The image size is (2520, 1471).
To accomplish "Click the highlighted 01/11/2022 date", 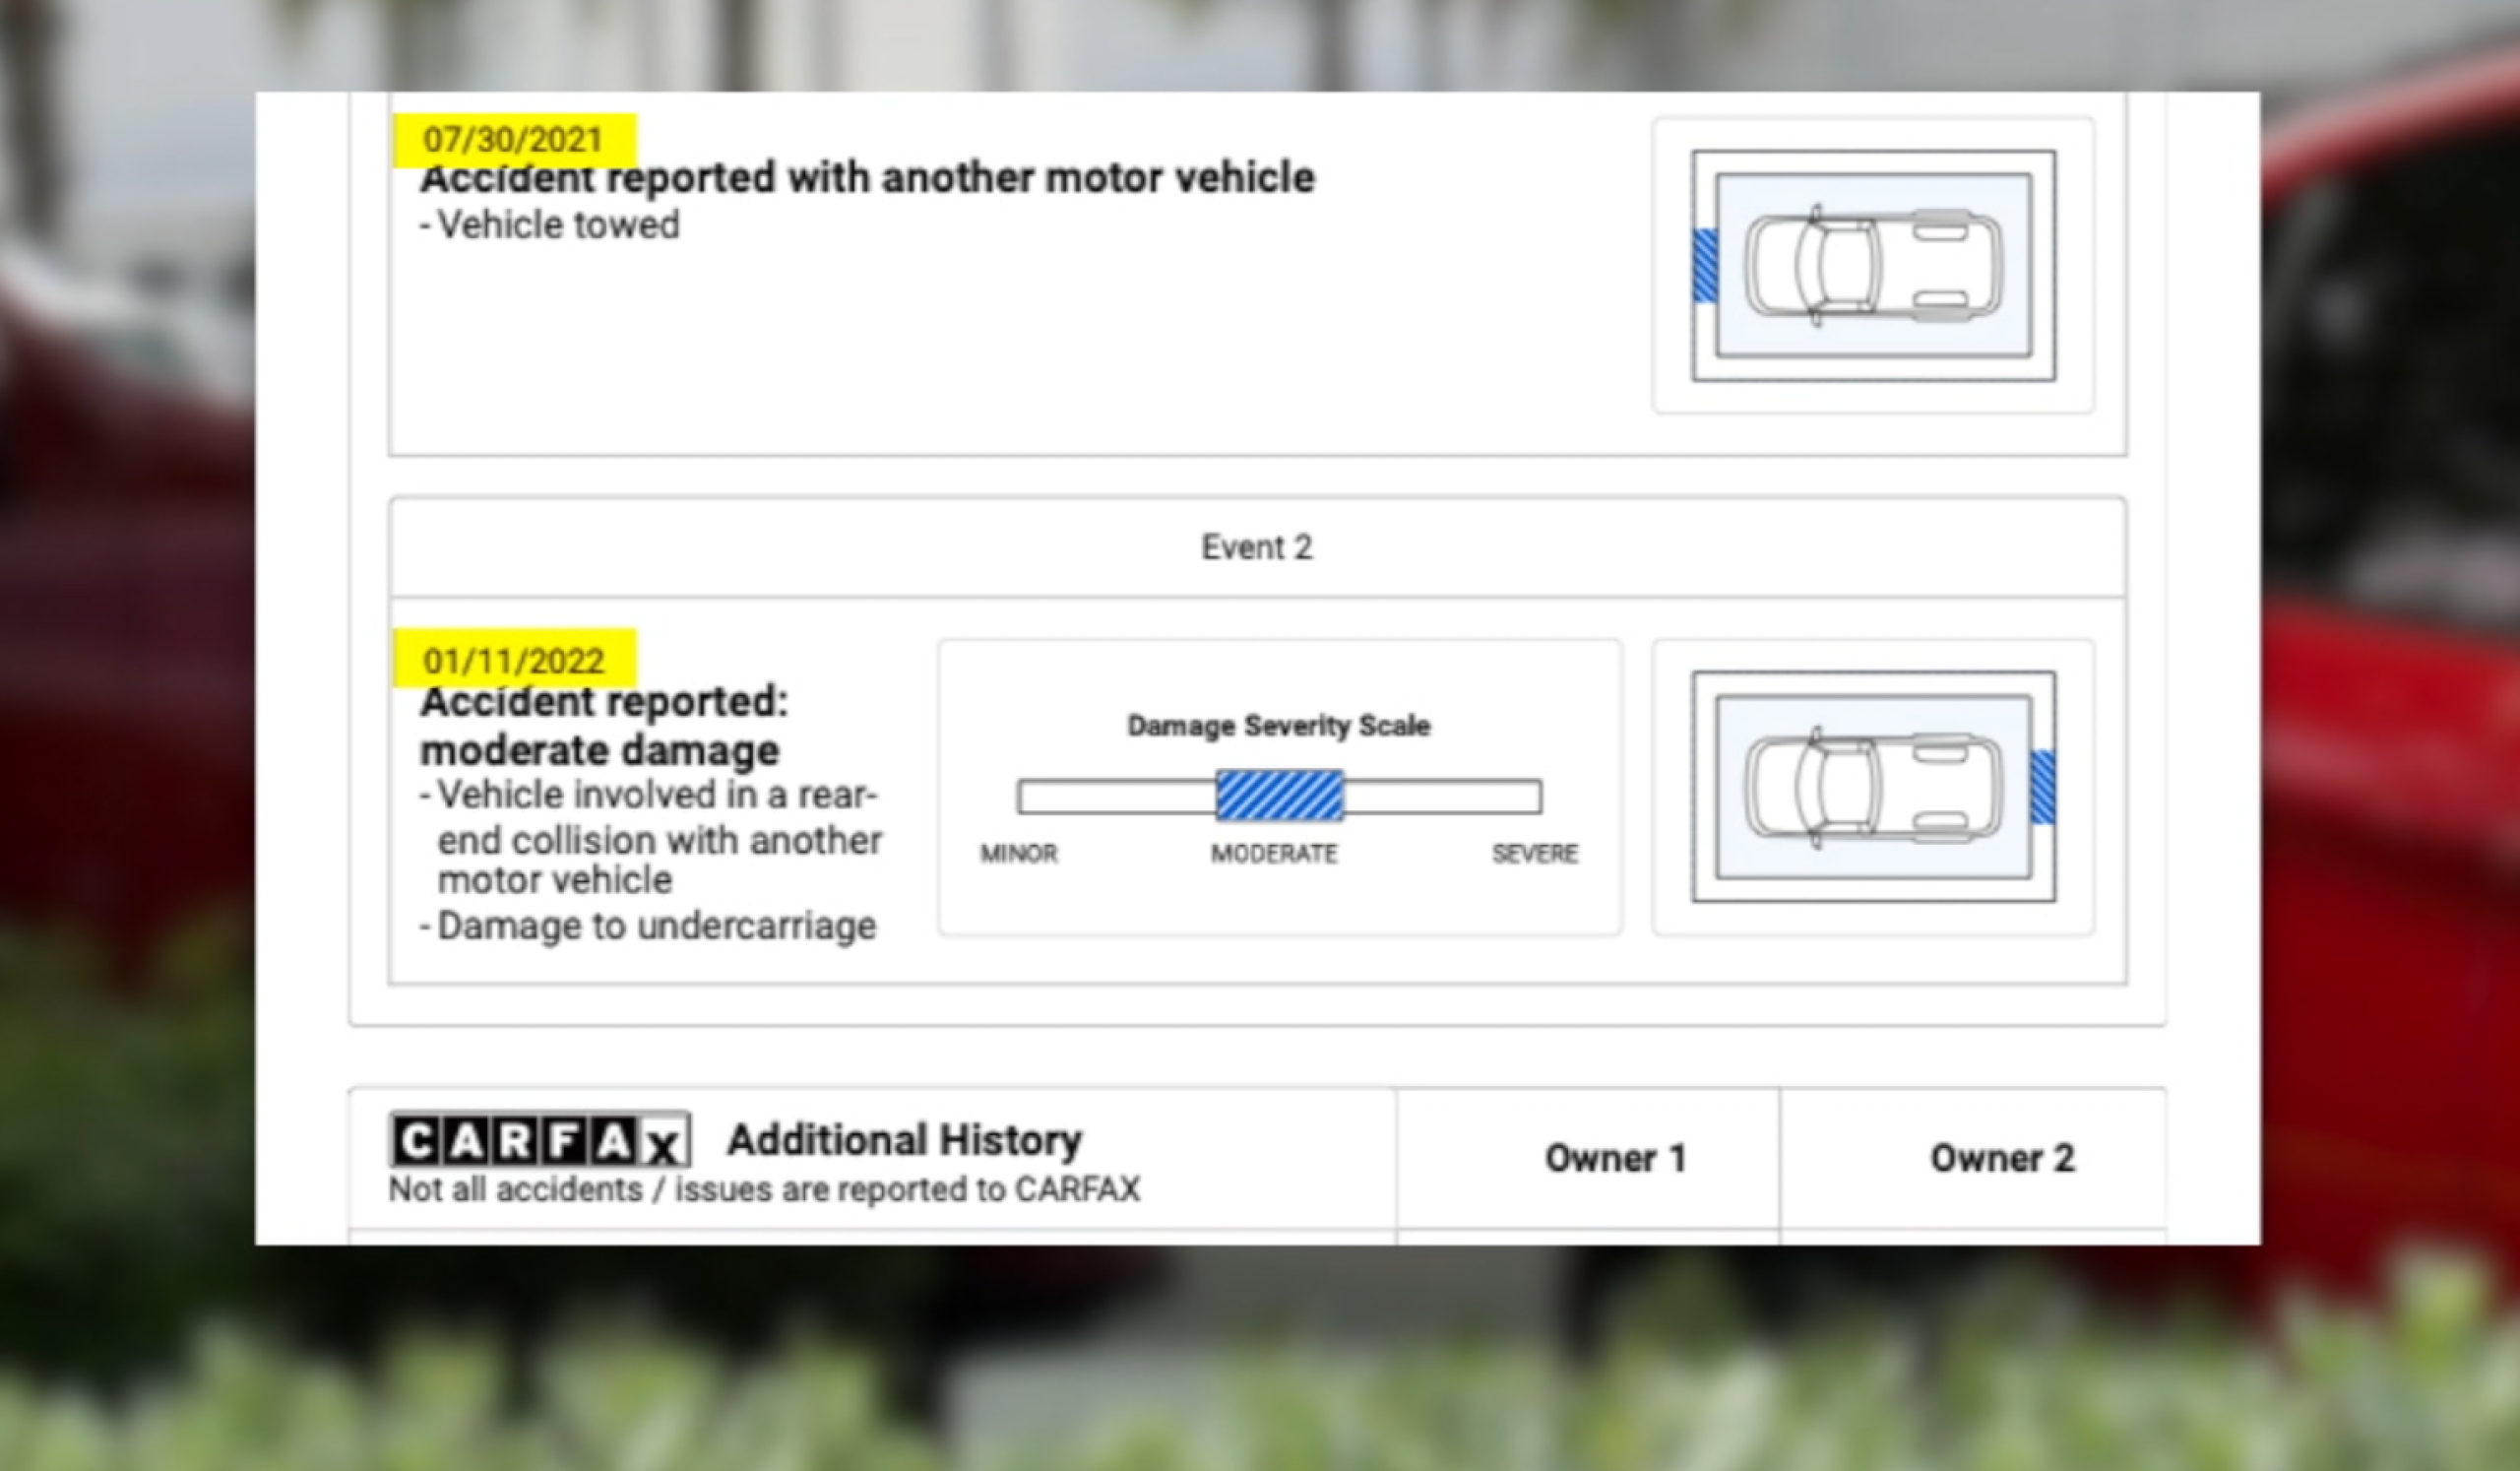I will coord(512,660).
